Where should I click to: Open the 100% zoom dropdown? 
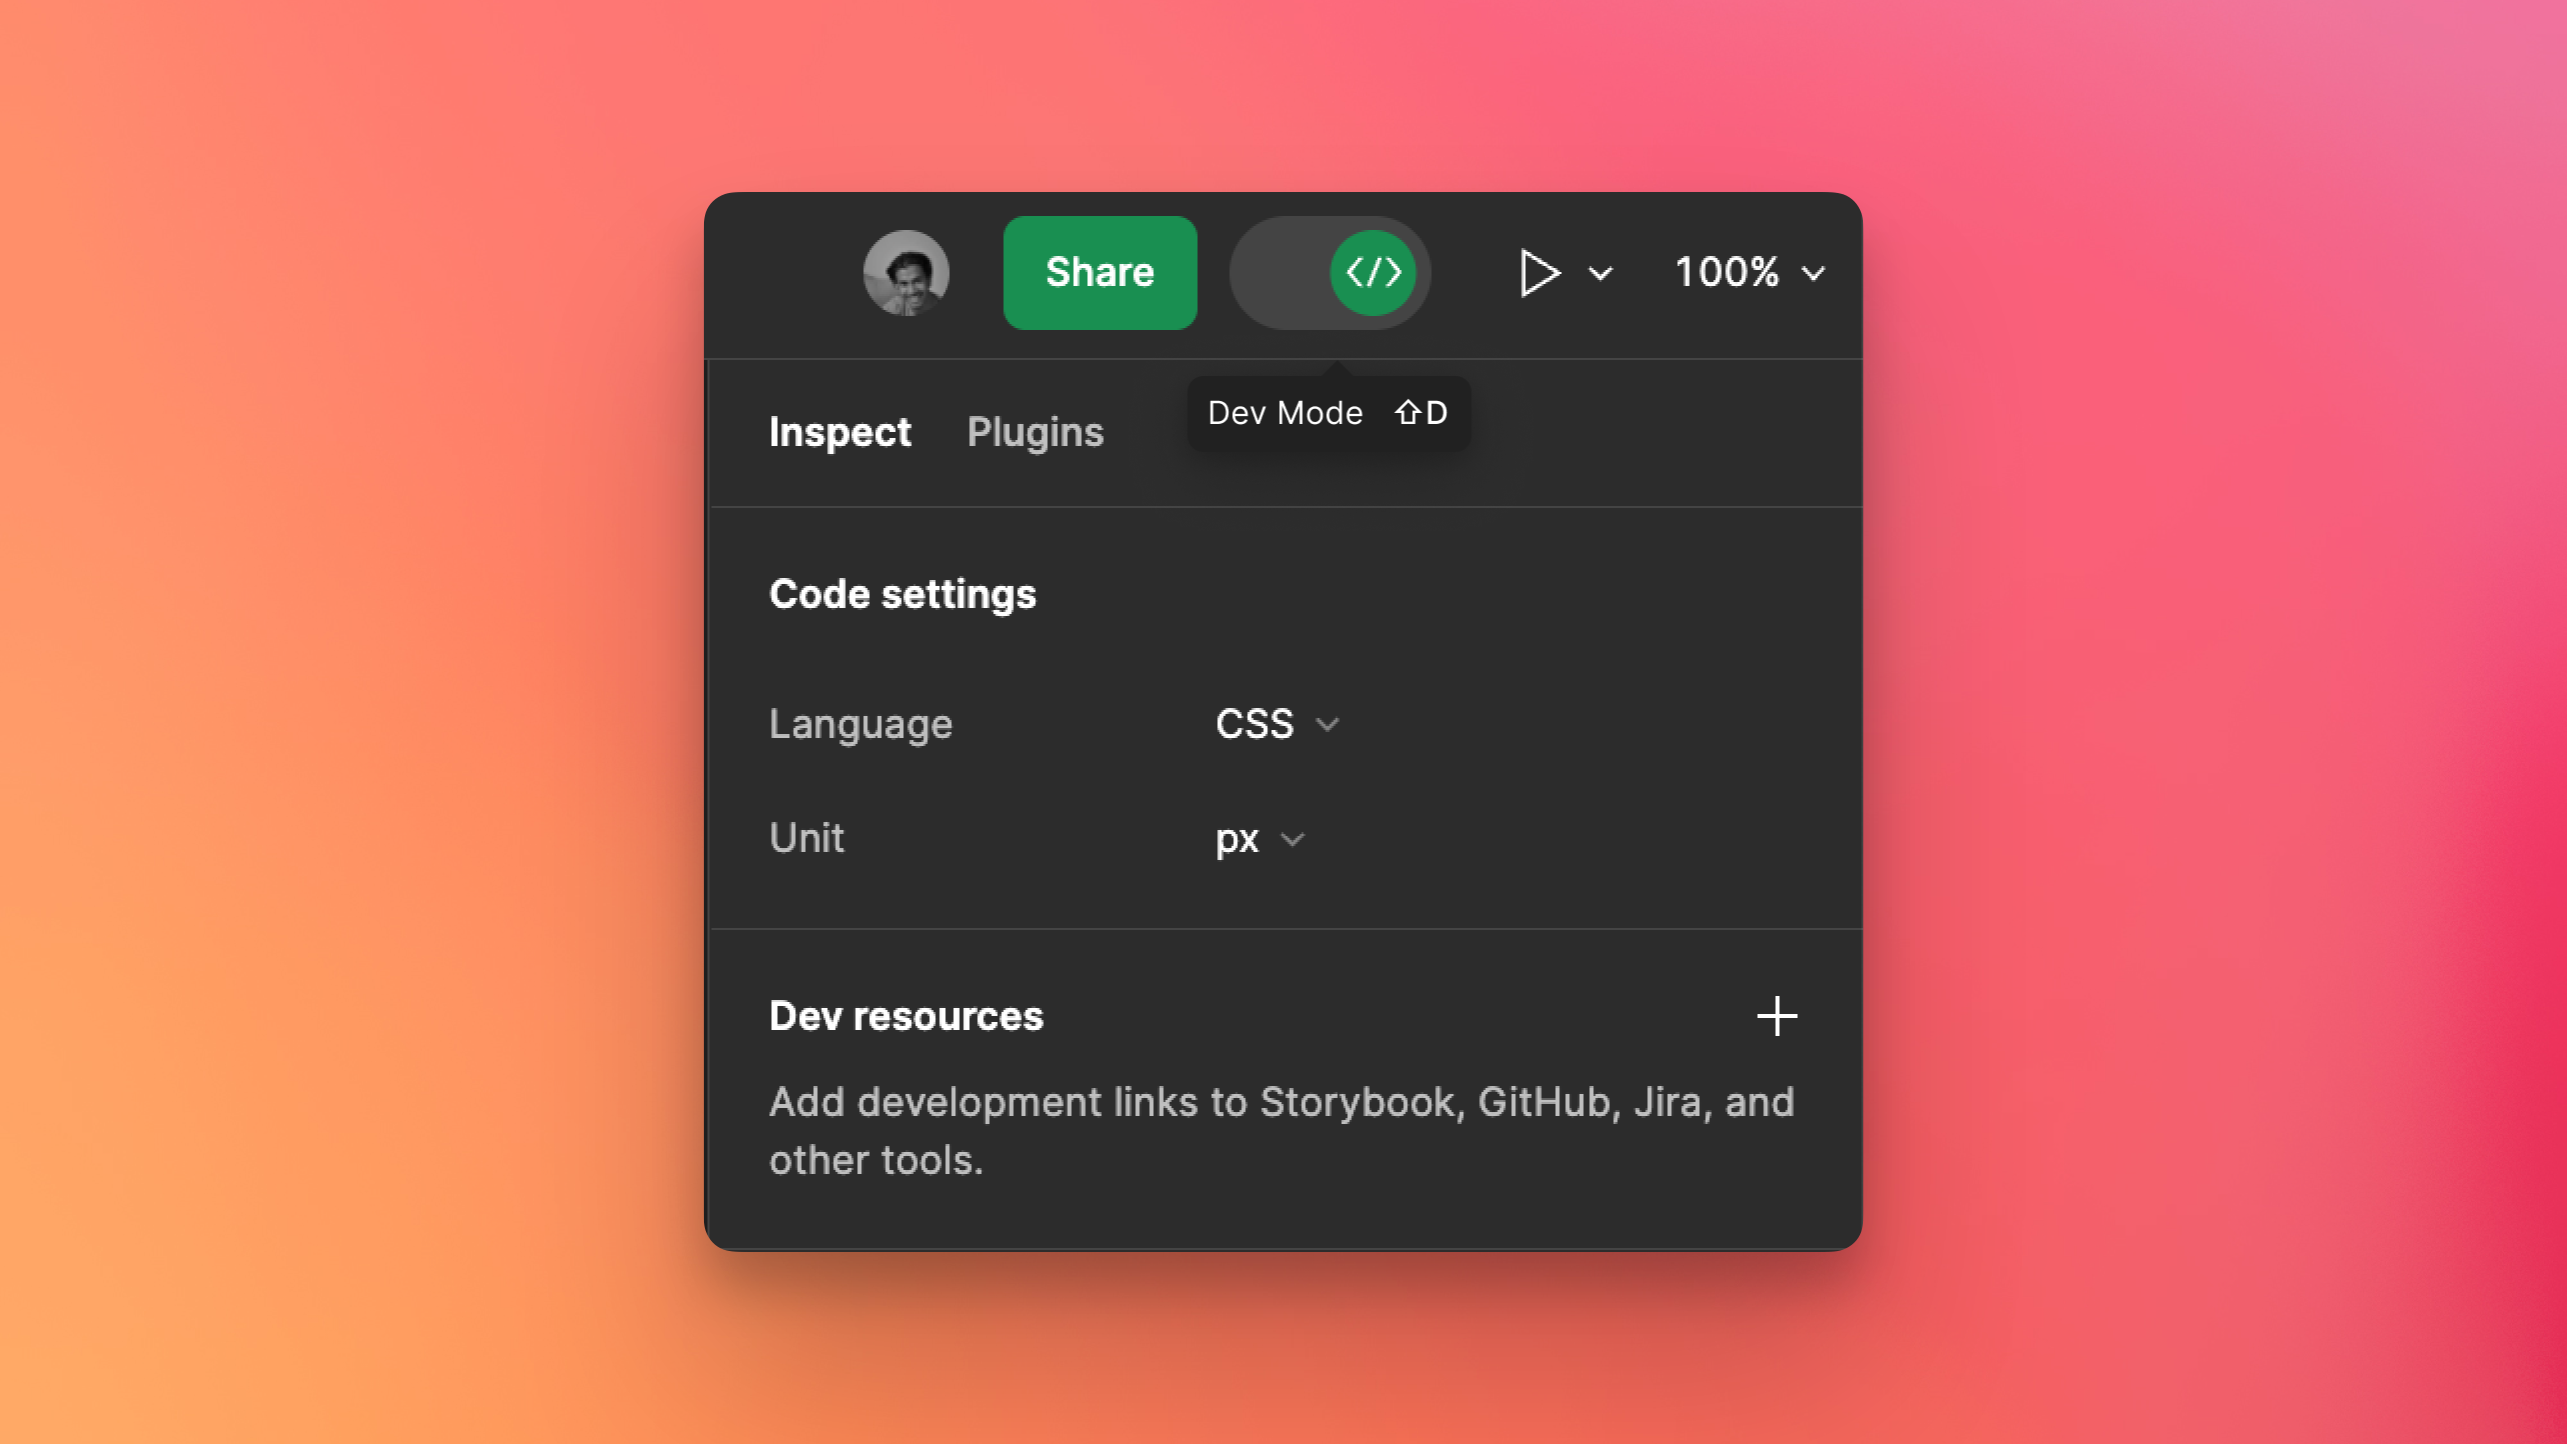click(x=1750, y=273)
